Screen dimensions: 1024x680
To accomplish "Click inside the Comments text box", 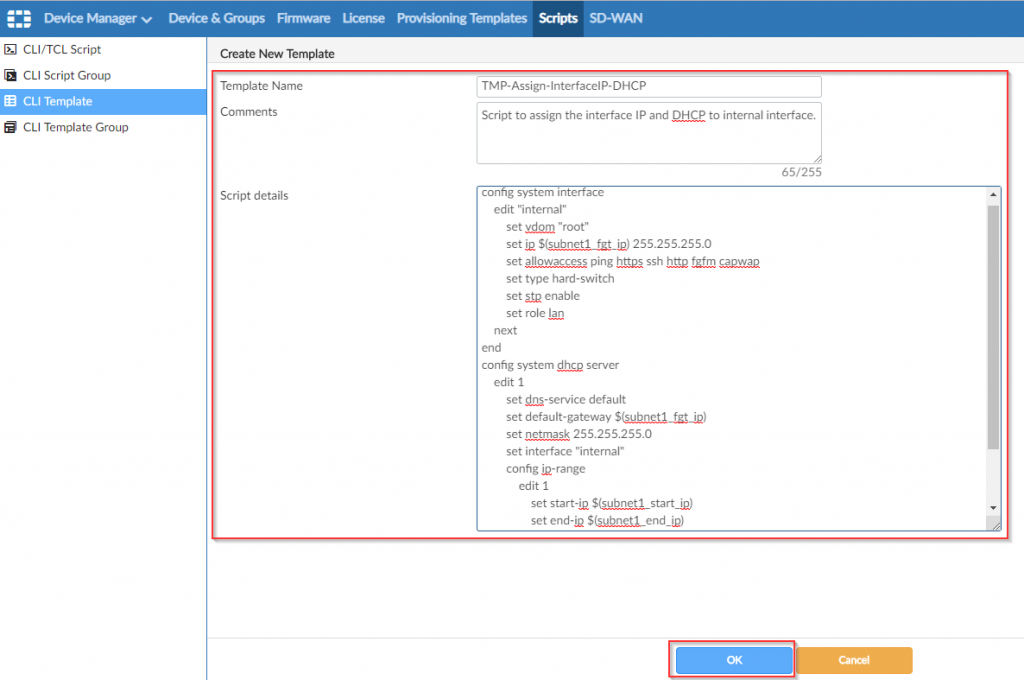I will (649, 132).
